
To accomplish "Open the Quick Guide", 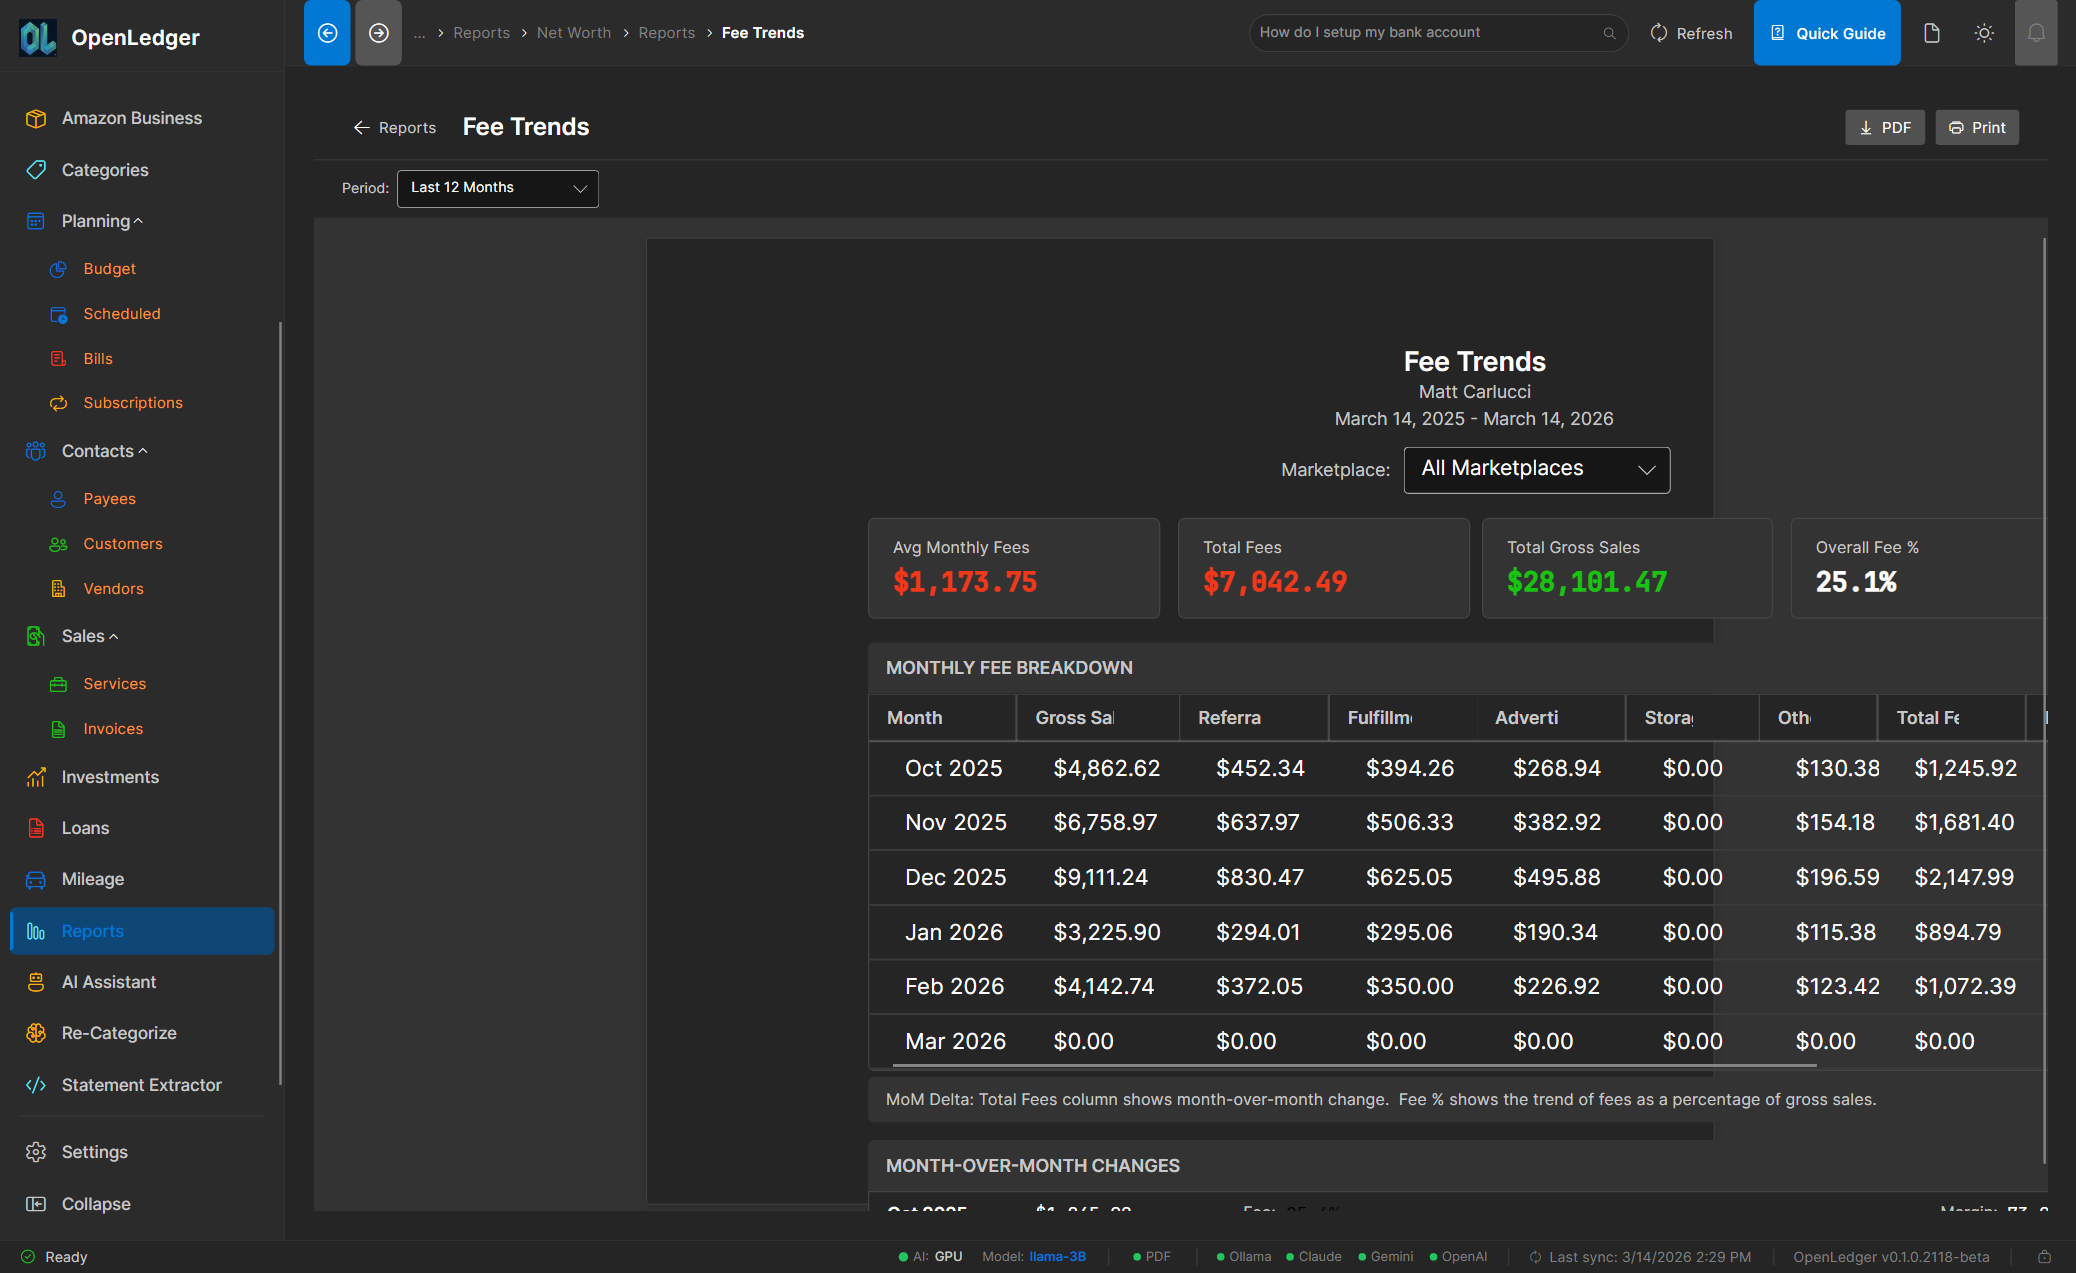I will 1827,32.
